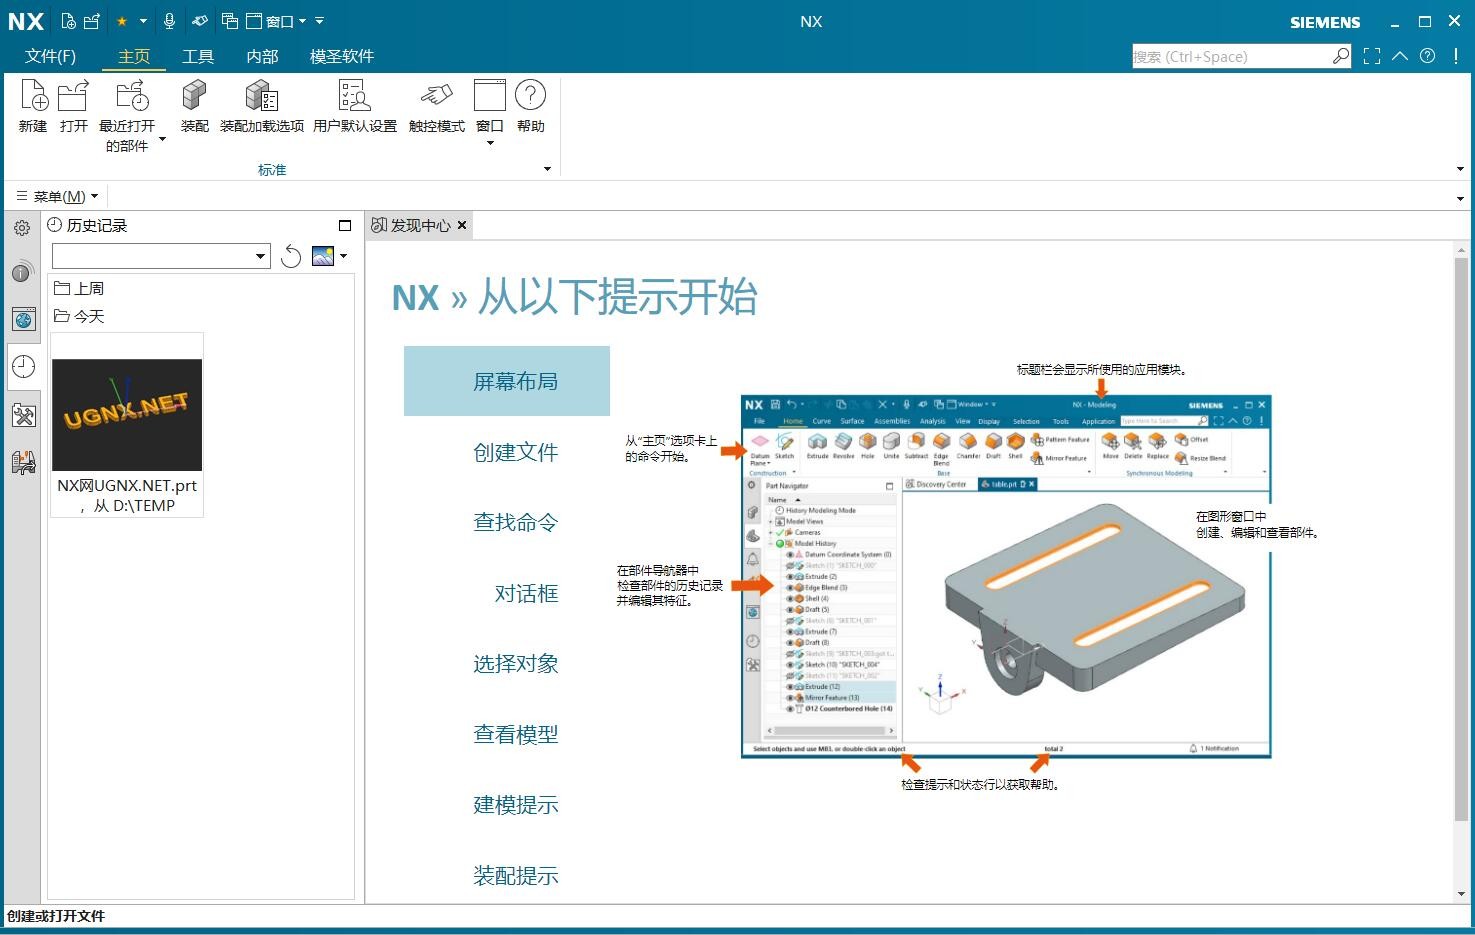Image resolution: width=1475 pixels, height=935 pixels.
Task: Open Find Command (查找命令) topic
Action: (515, 522)
